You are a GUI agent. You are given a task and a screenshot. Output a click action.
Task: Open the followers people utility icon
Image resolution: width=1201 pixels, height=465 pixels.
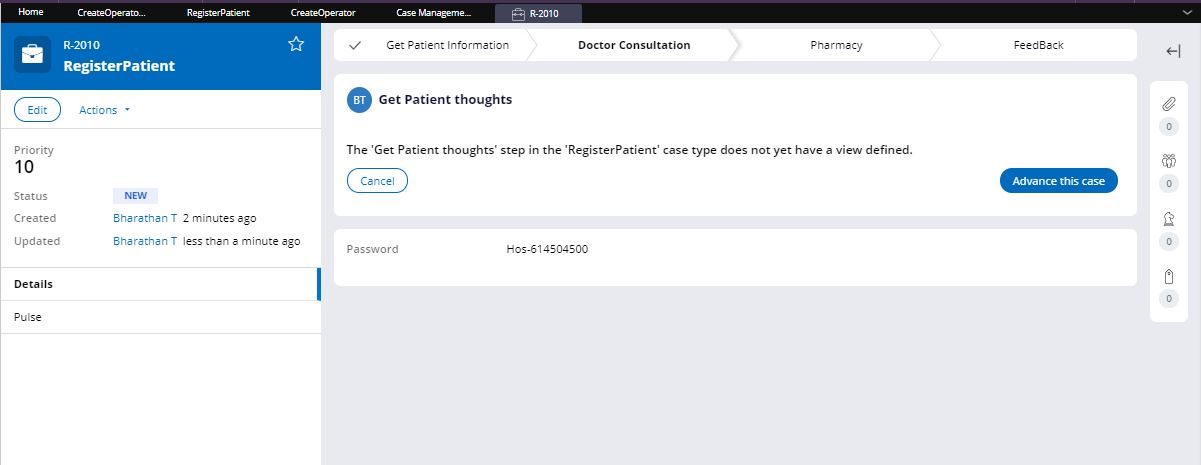tap(1168, 162)
